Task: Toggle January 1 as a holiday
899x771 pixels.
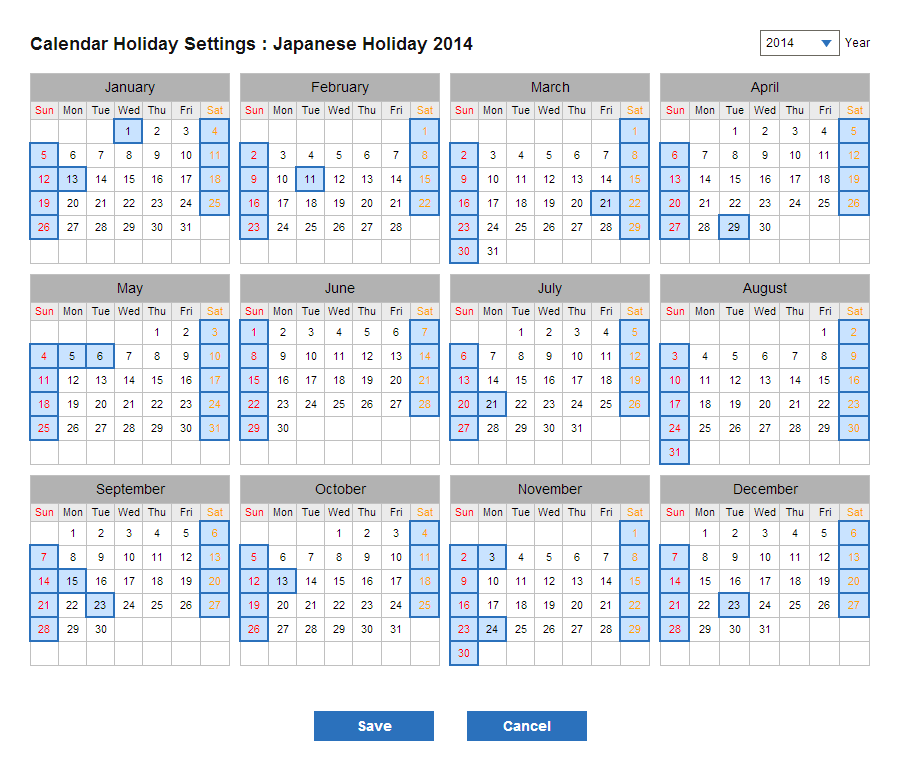Action: point(128,131)
